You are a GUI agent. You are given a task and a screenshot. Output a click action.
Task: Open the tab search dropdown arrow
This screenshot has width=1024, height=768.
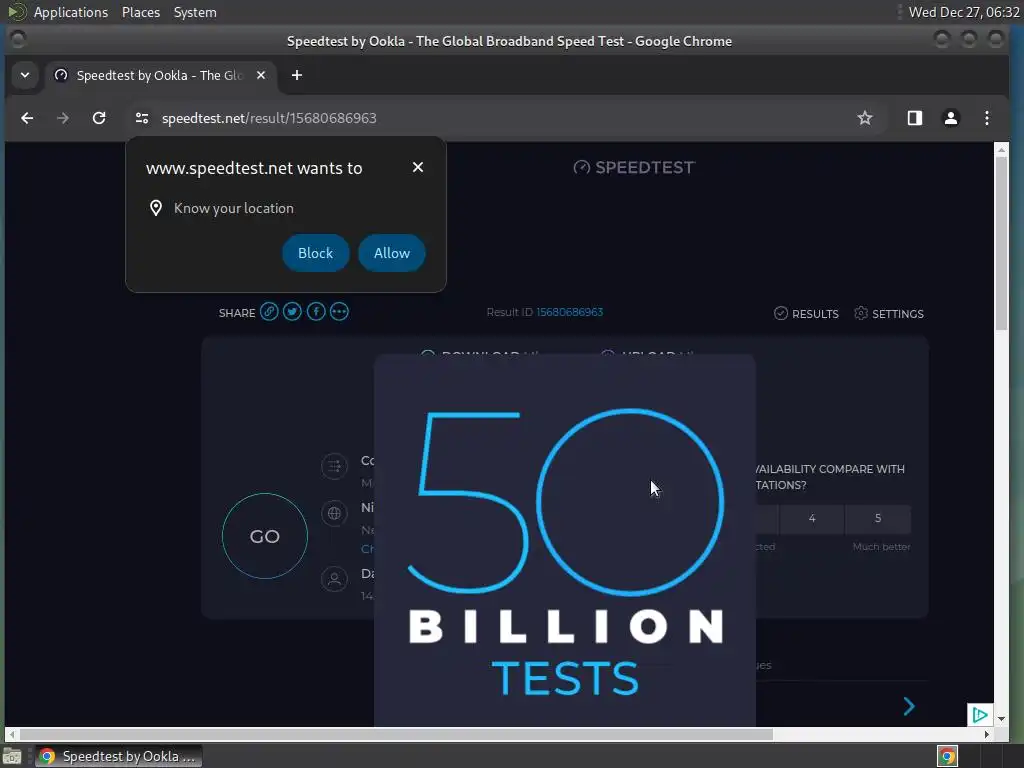(x=25, y=75)
